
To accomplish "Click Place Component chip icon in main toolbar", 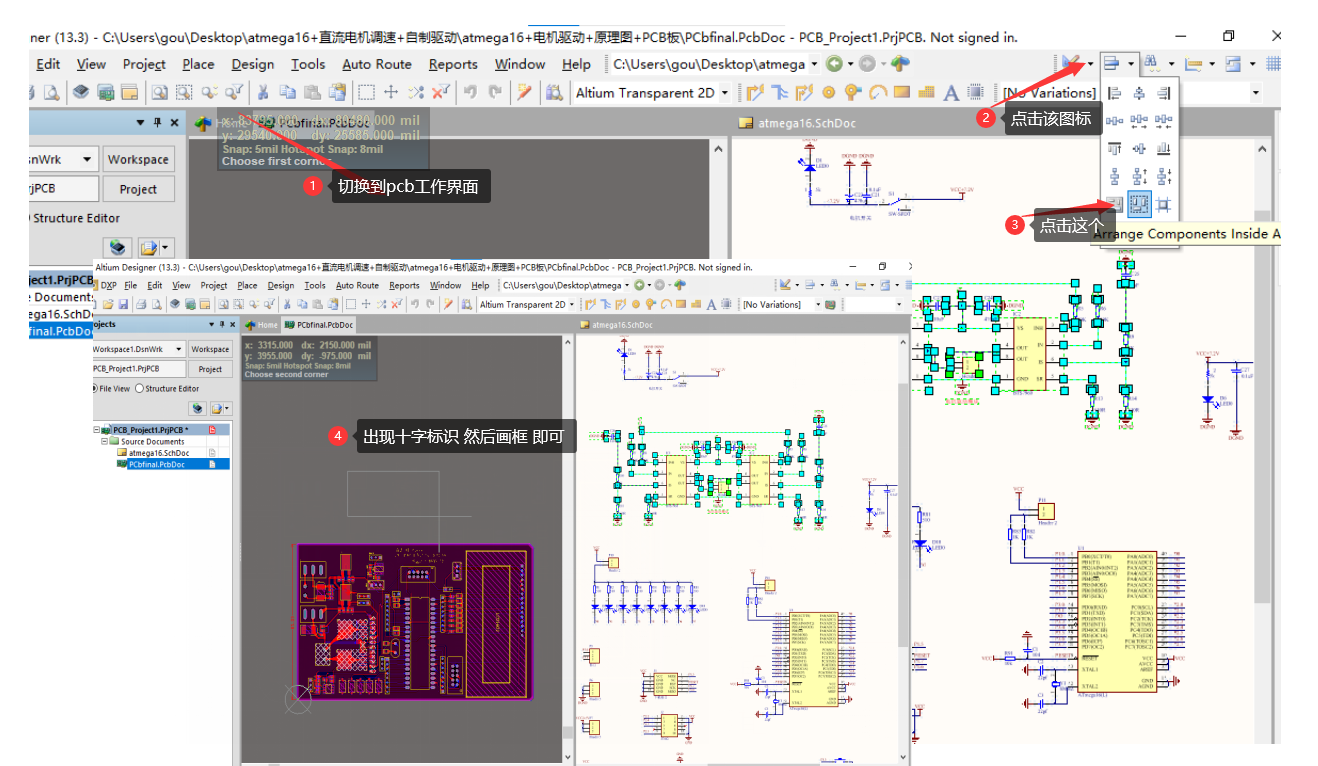I will [x=975, y=92].
